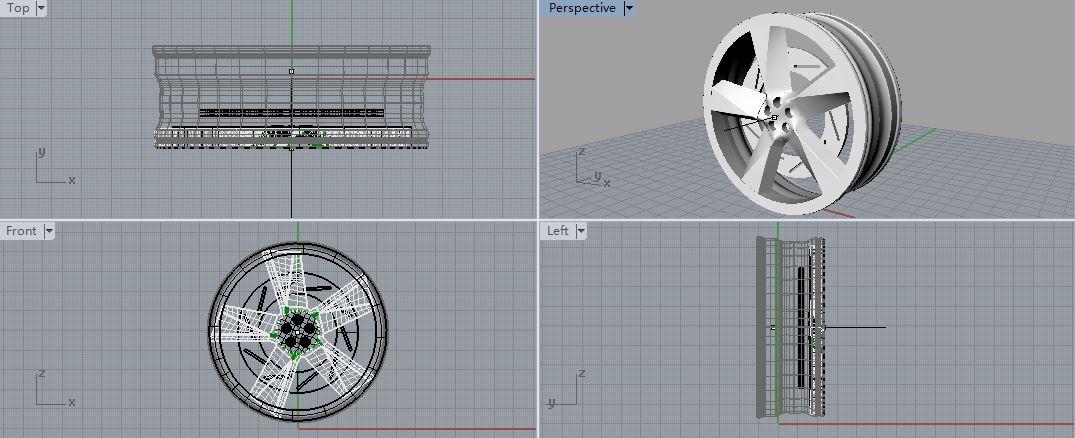Activate the Perspective viewport title
The image size is (1075, 438).
pos(582,8)
